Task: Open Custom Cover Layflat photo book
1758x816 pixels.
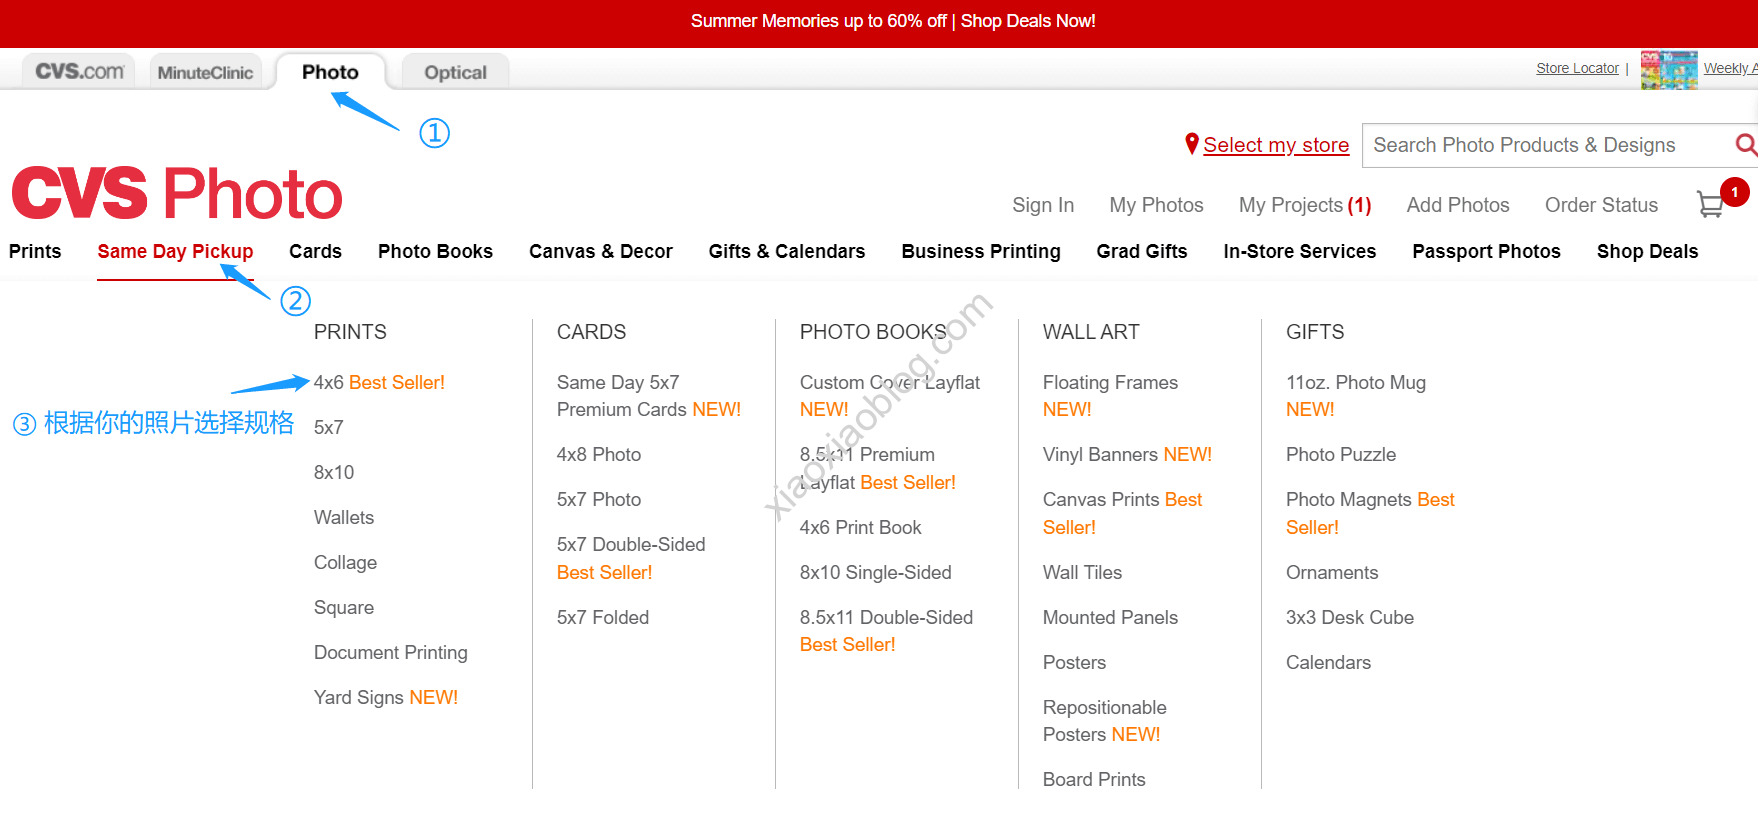Action: [x=890, y=396]
